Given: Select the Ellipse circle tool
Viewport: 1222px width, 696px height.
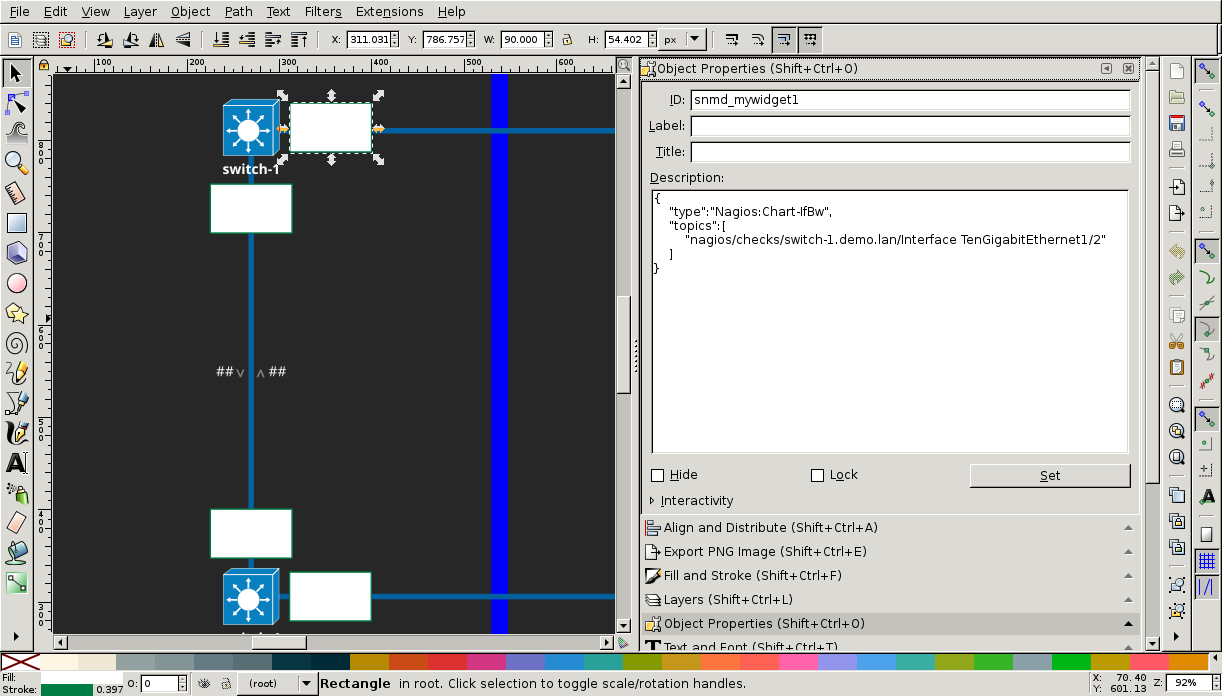Looking at the screenshot, I should [x=16, y=282].
